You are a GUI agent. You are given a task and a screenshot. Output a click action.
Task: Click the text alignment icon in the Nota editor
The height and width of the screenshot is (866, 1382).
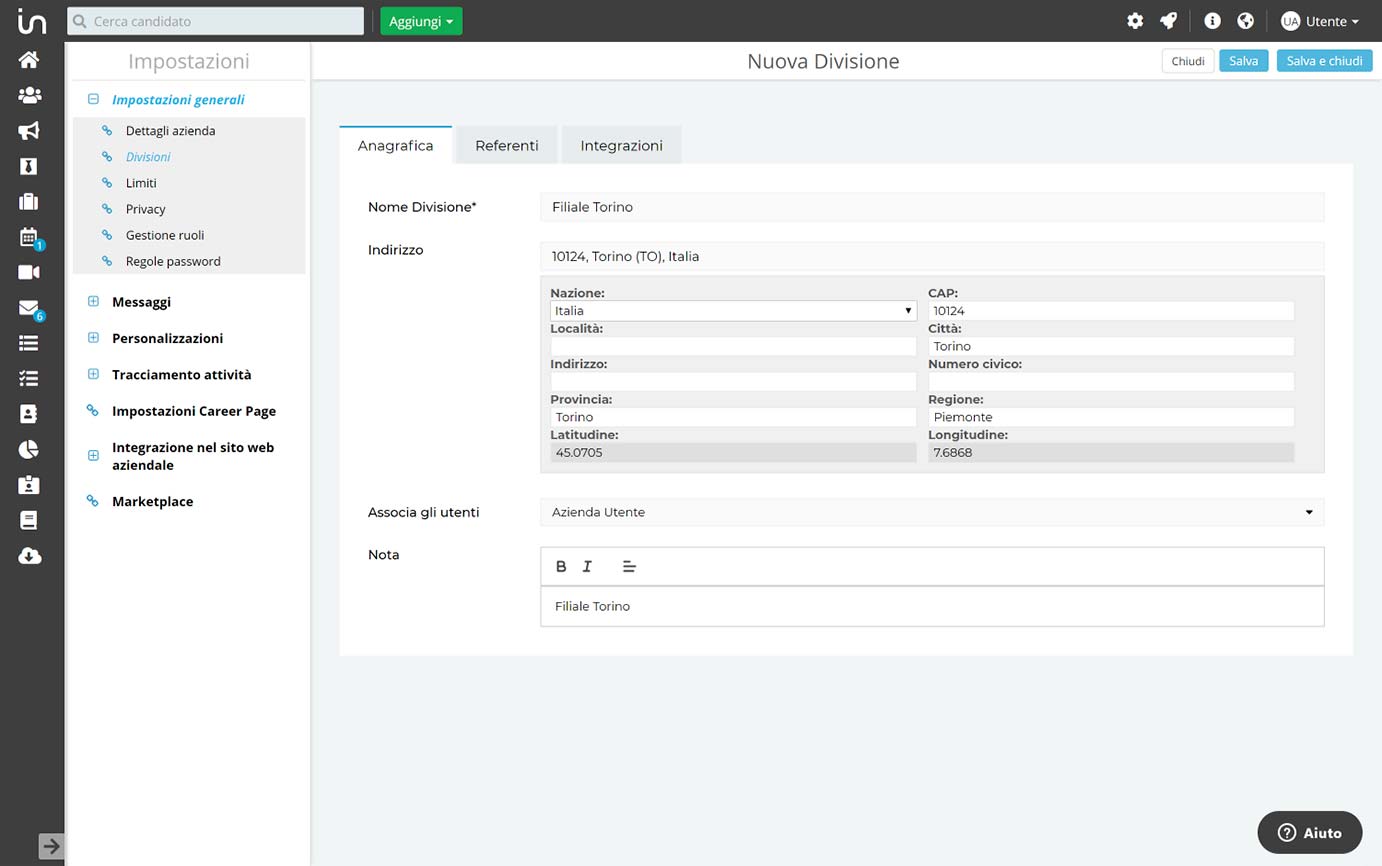click(x=629, y=566)
